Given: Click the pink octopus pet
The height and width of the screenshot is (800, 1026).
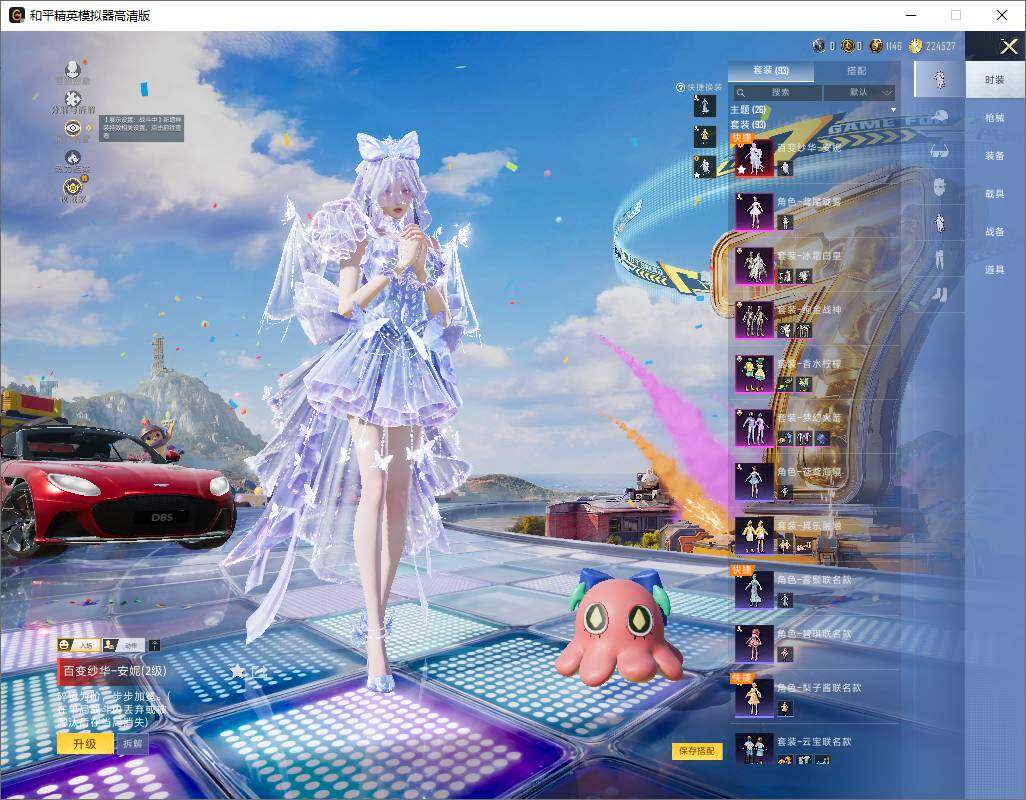Looking at the screenshot, I should pyautogui.click(x=619, y=627).
